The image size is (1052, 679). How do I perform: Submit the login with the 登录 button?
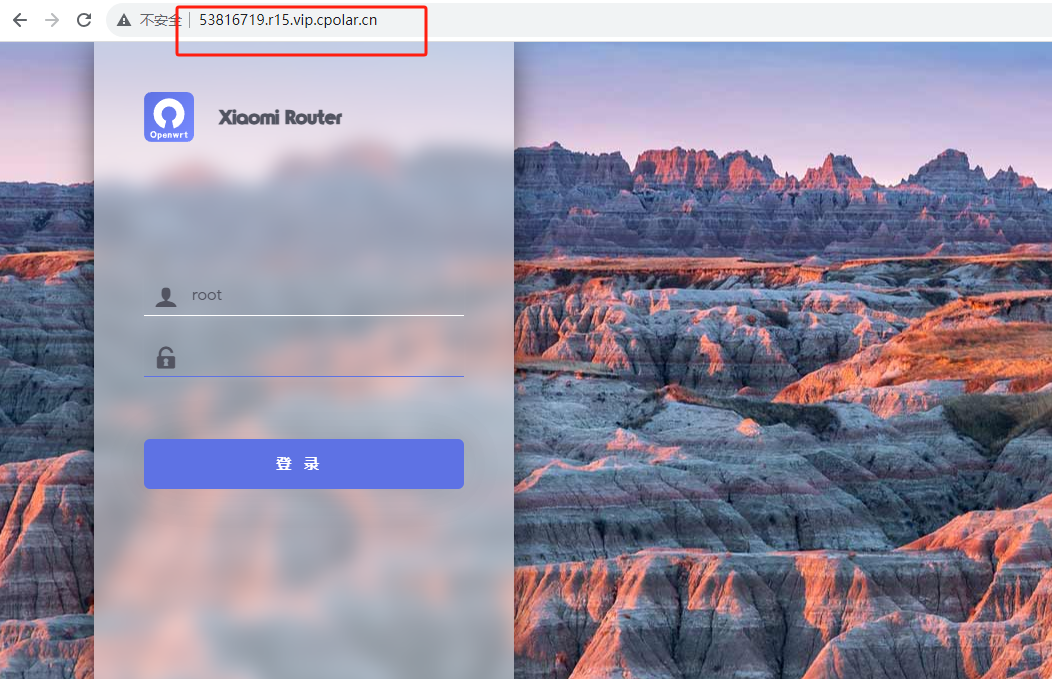pyautogui.click(x=304, y=464)
